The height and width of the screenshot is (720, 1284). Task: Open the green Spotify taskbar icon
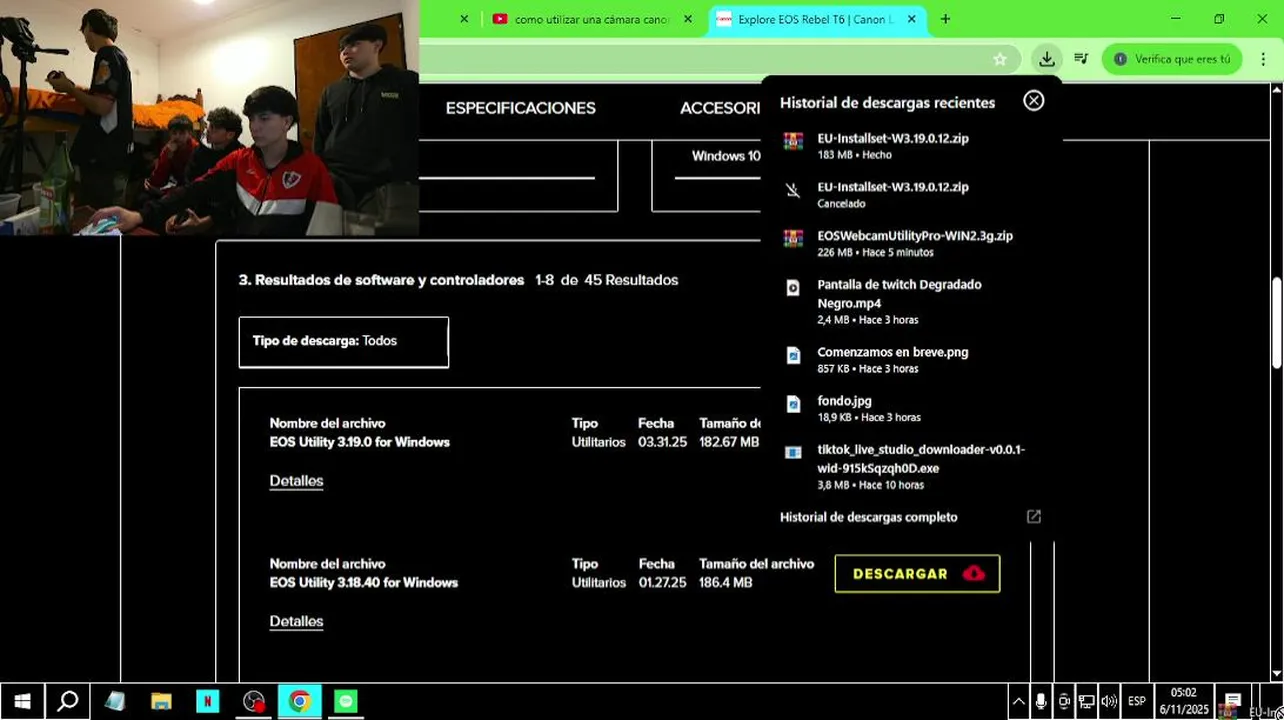point(345,702)
